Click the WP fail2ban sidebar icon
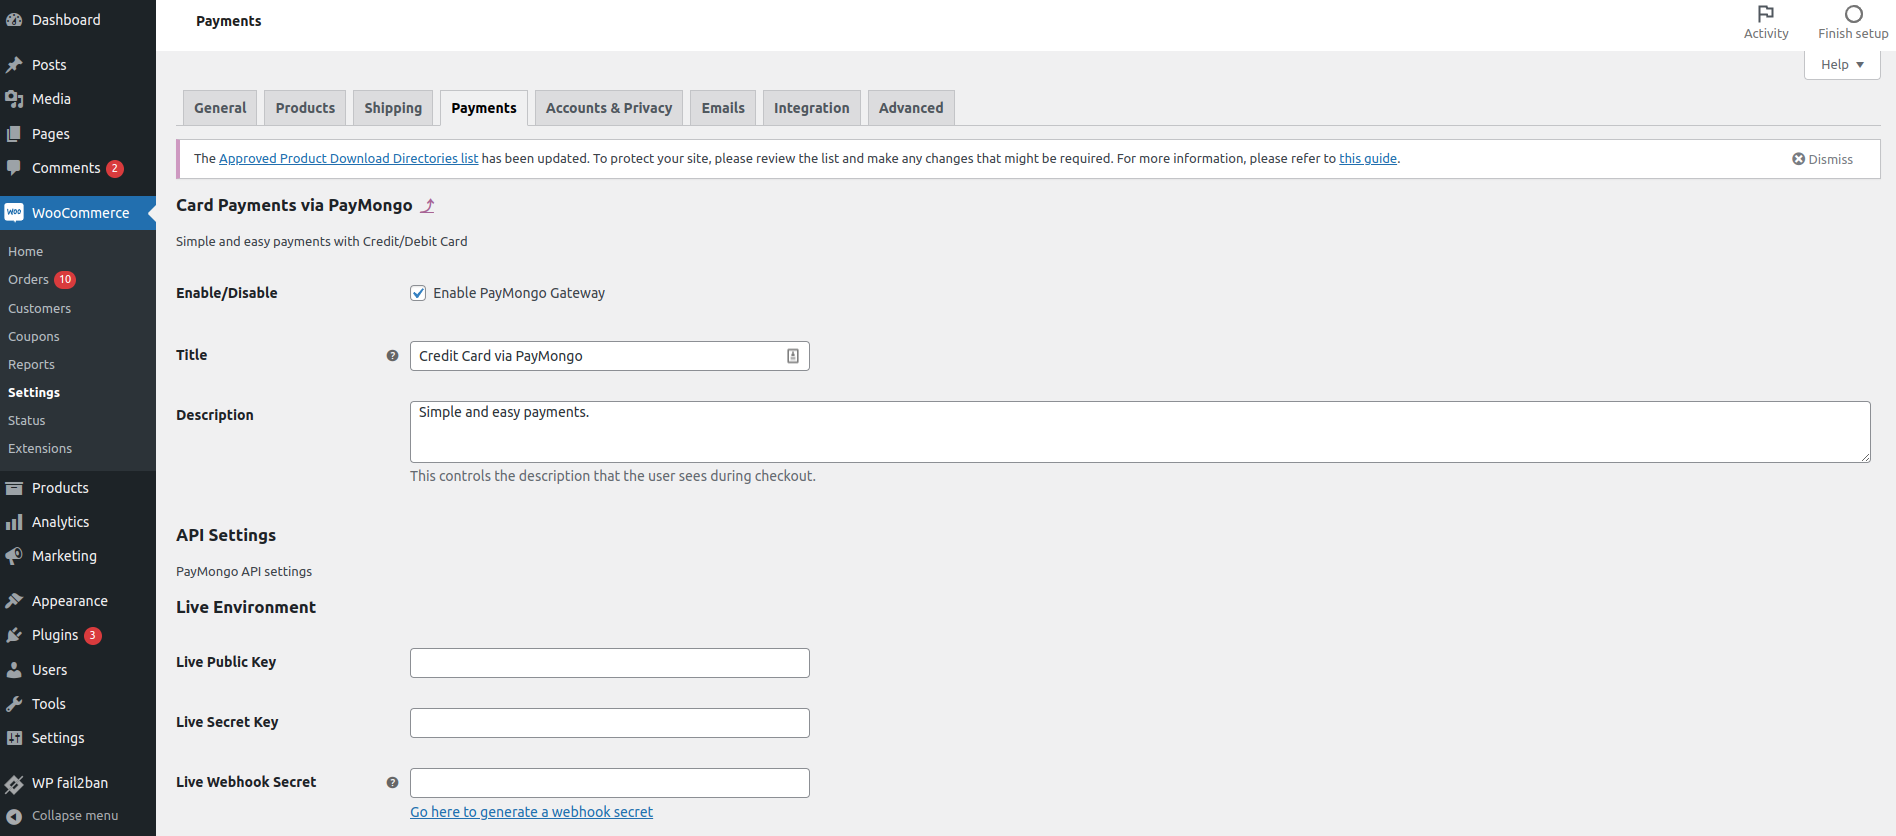Viewport: 1896px width, 836px height. (15, 784)
